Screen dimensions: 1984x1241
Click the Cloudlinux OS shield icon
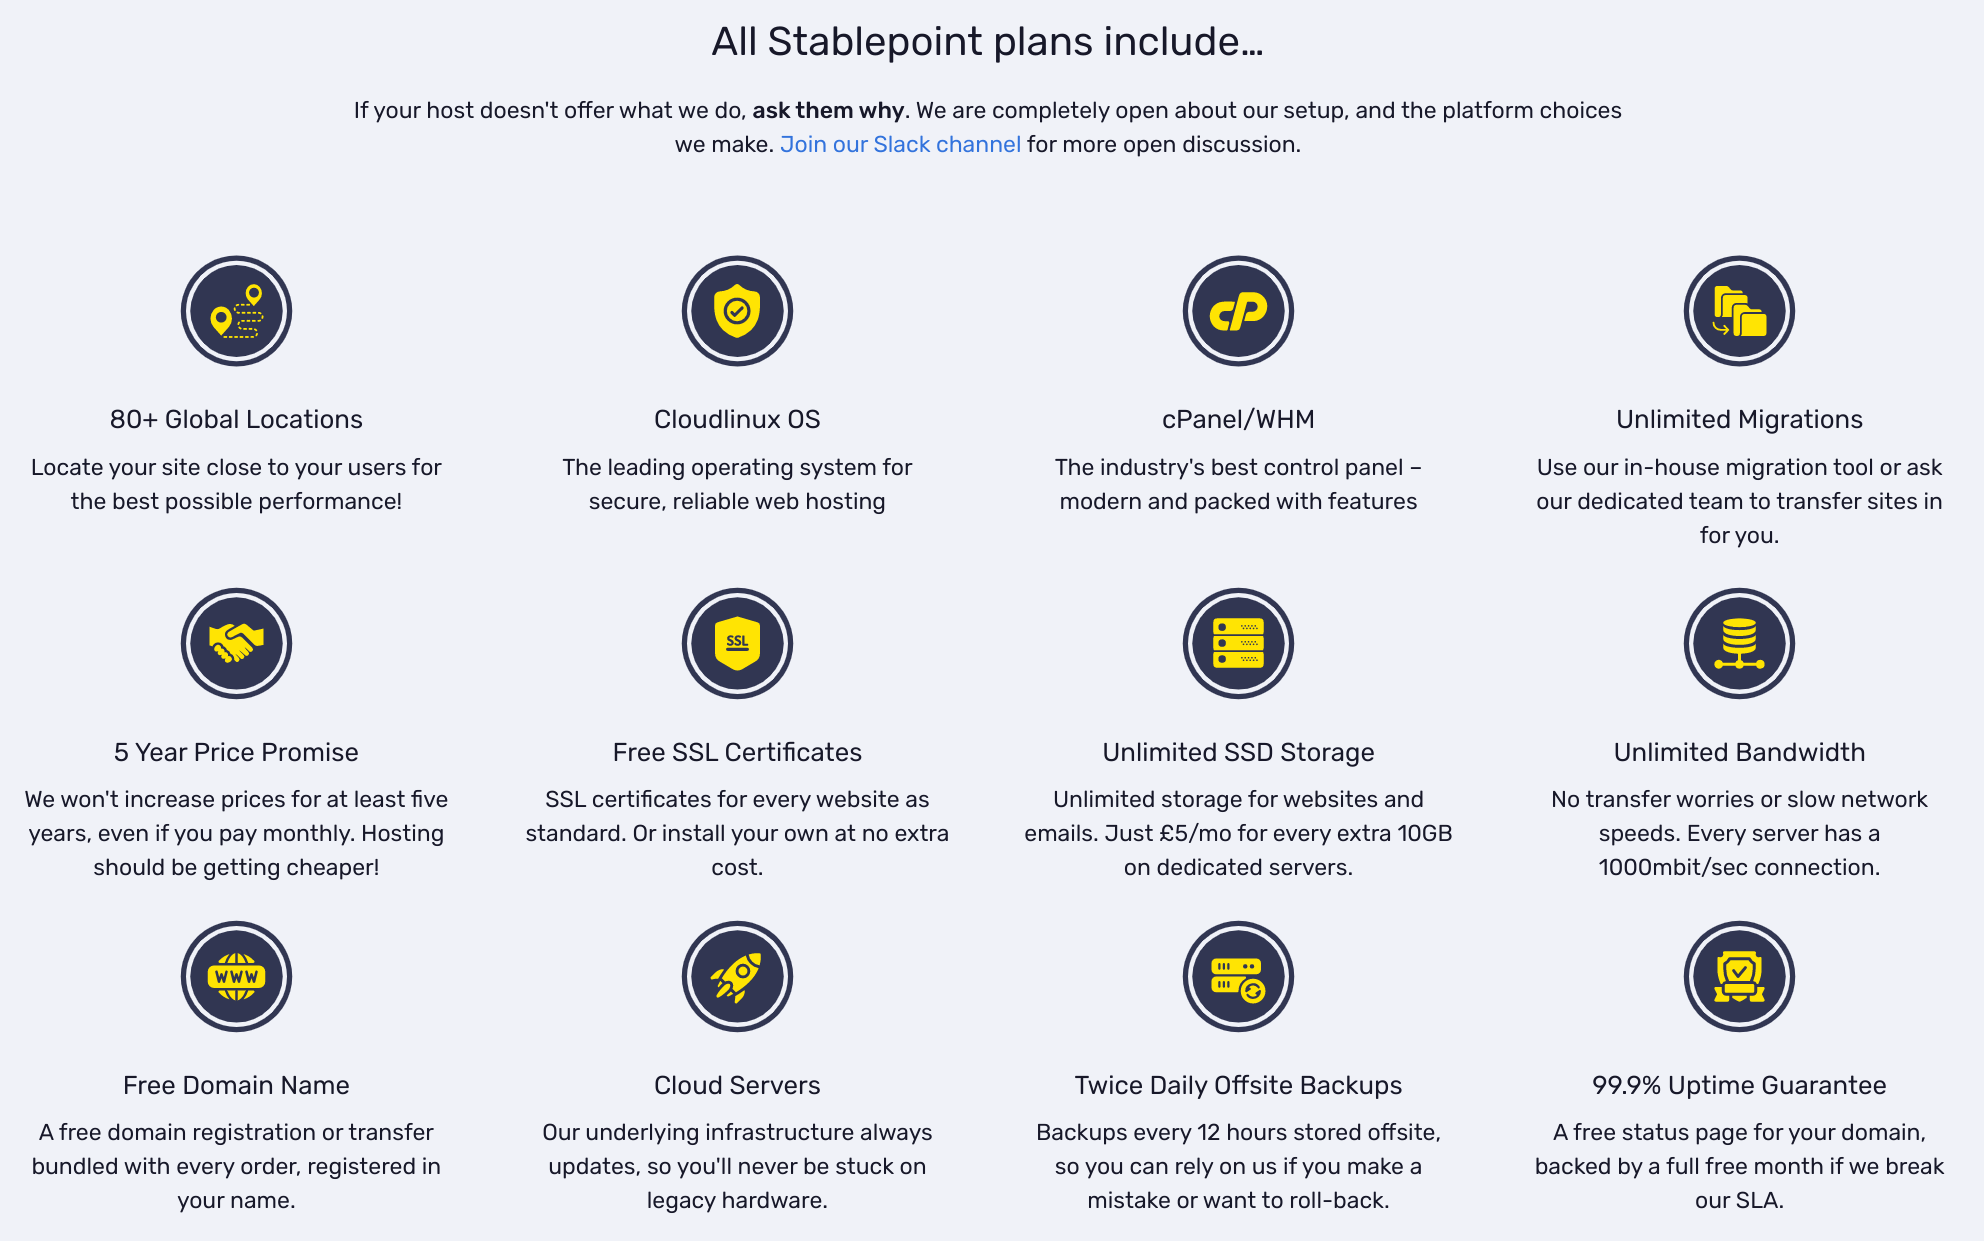(x=737, y=311)
